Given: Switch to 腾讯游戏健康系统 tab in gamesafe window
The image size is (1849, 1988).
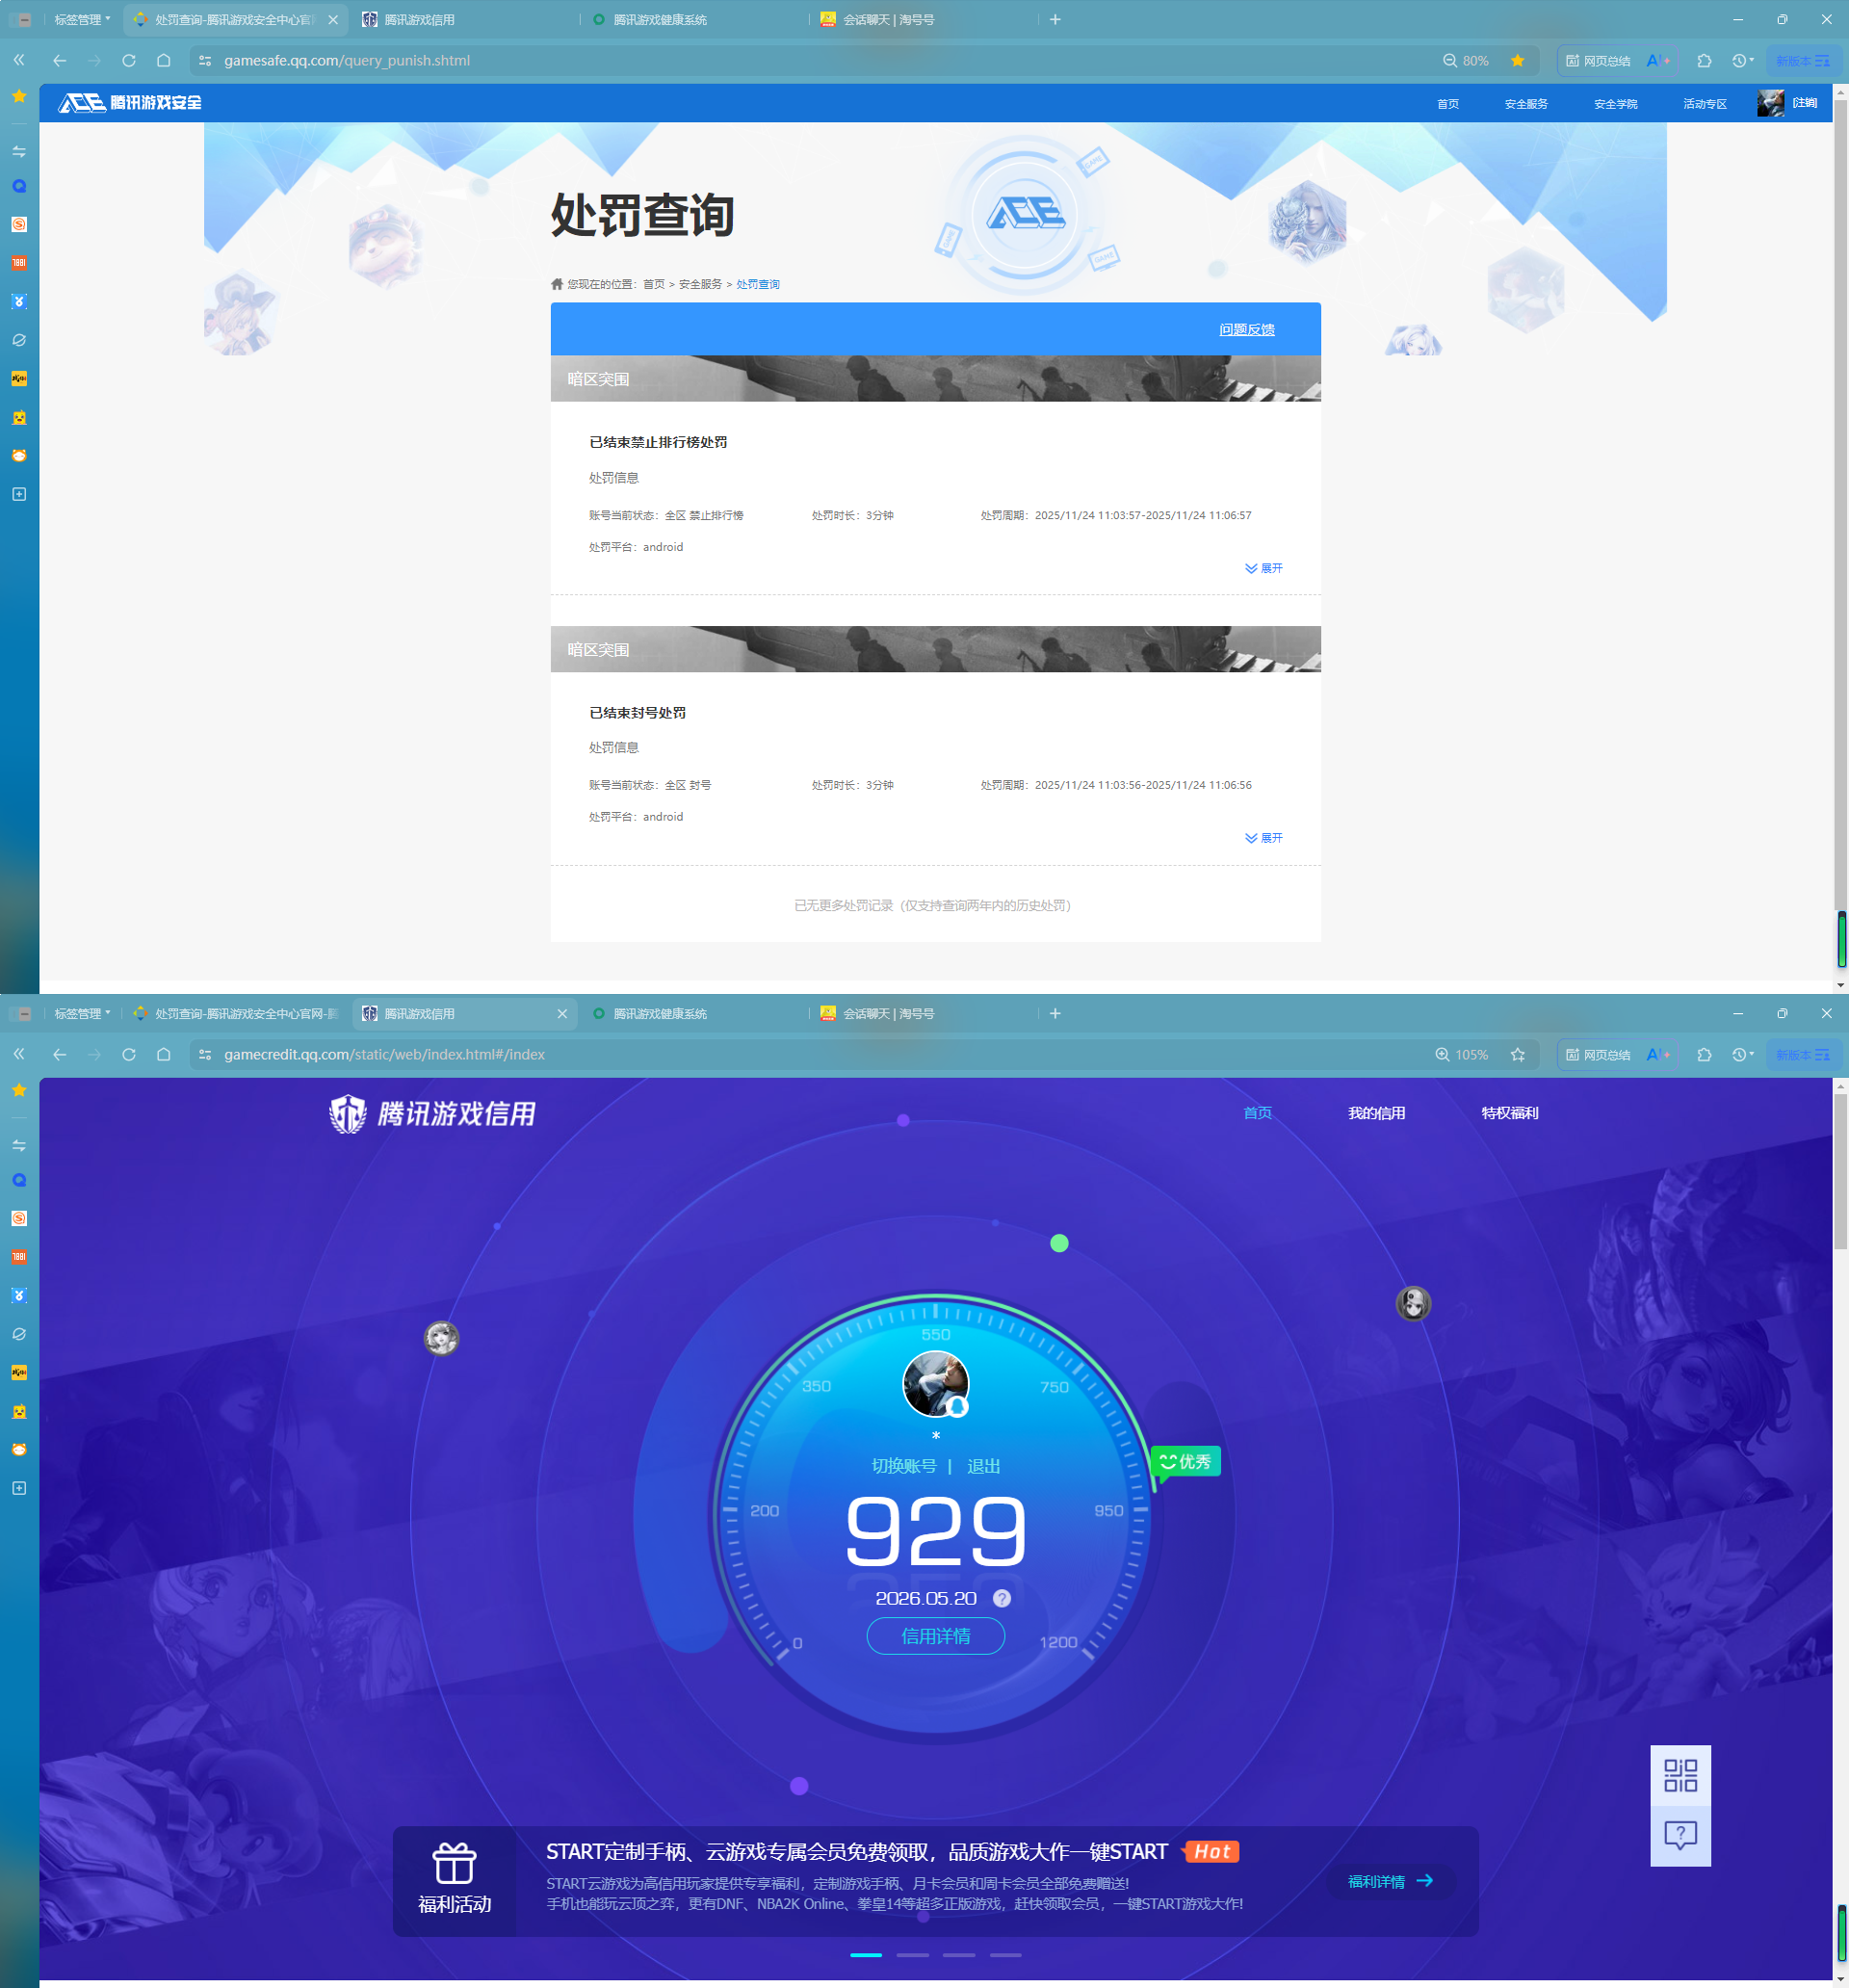Looking at the screenshot, I should click(660, 20).
